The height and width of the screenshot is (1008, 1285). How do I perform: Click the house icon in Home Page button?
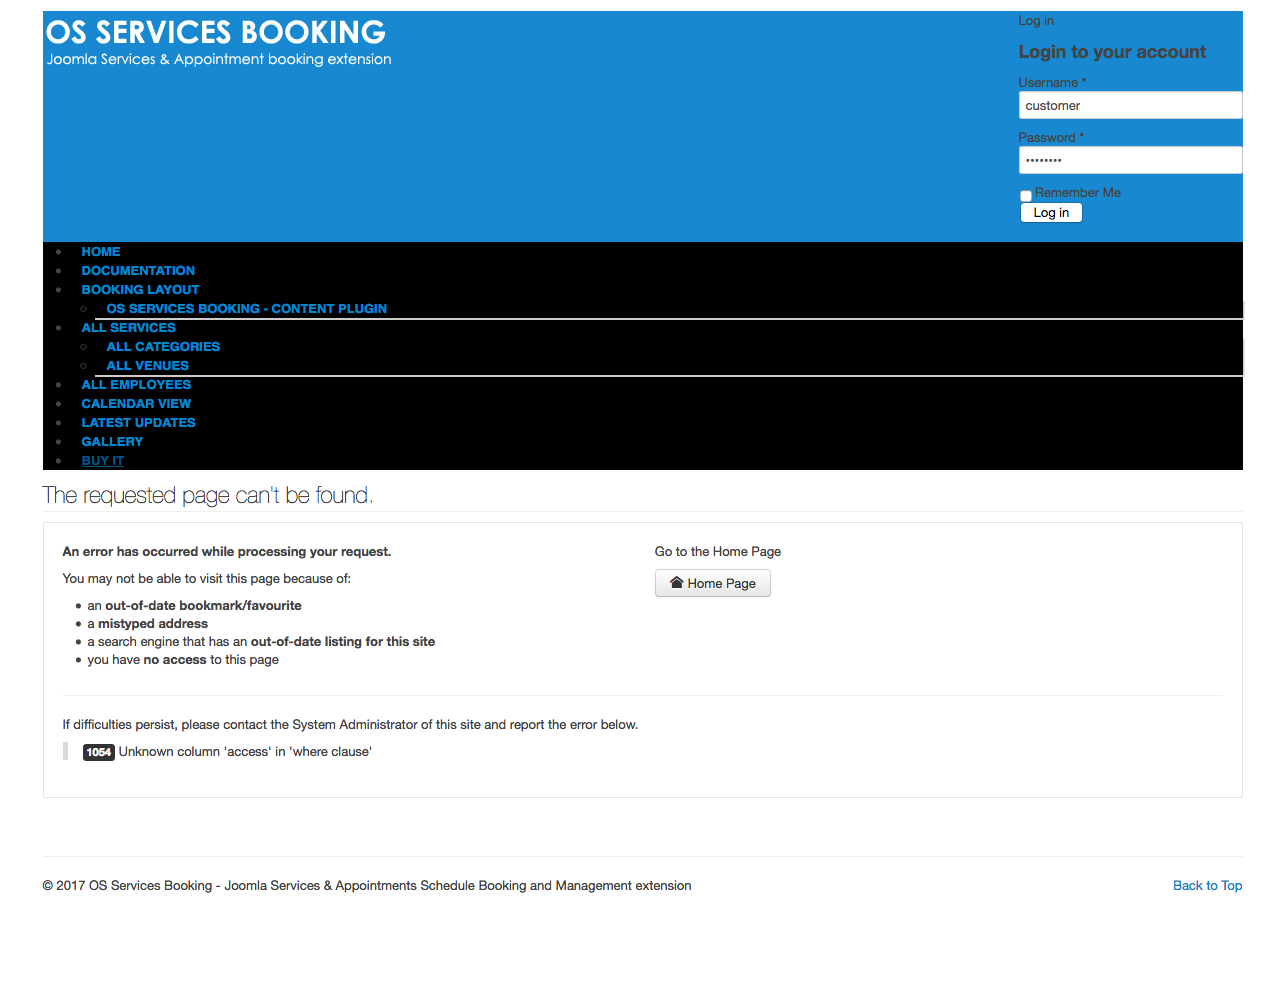click(677, 583)
